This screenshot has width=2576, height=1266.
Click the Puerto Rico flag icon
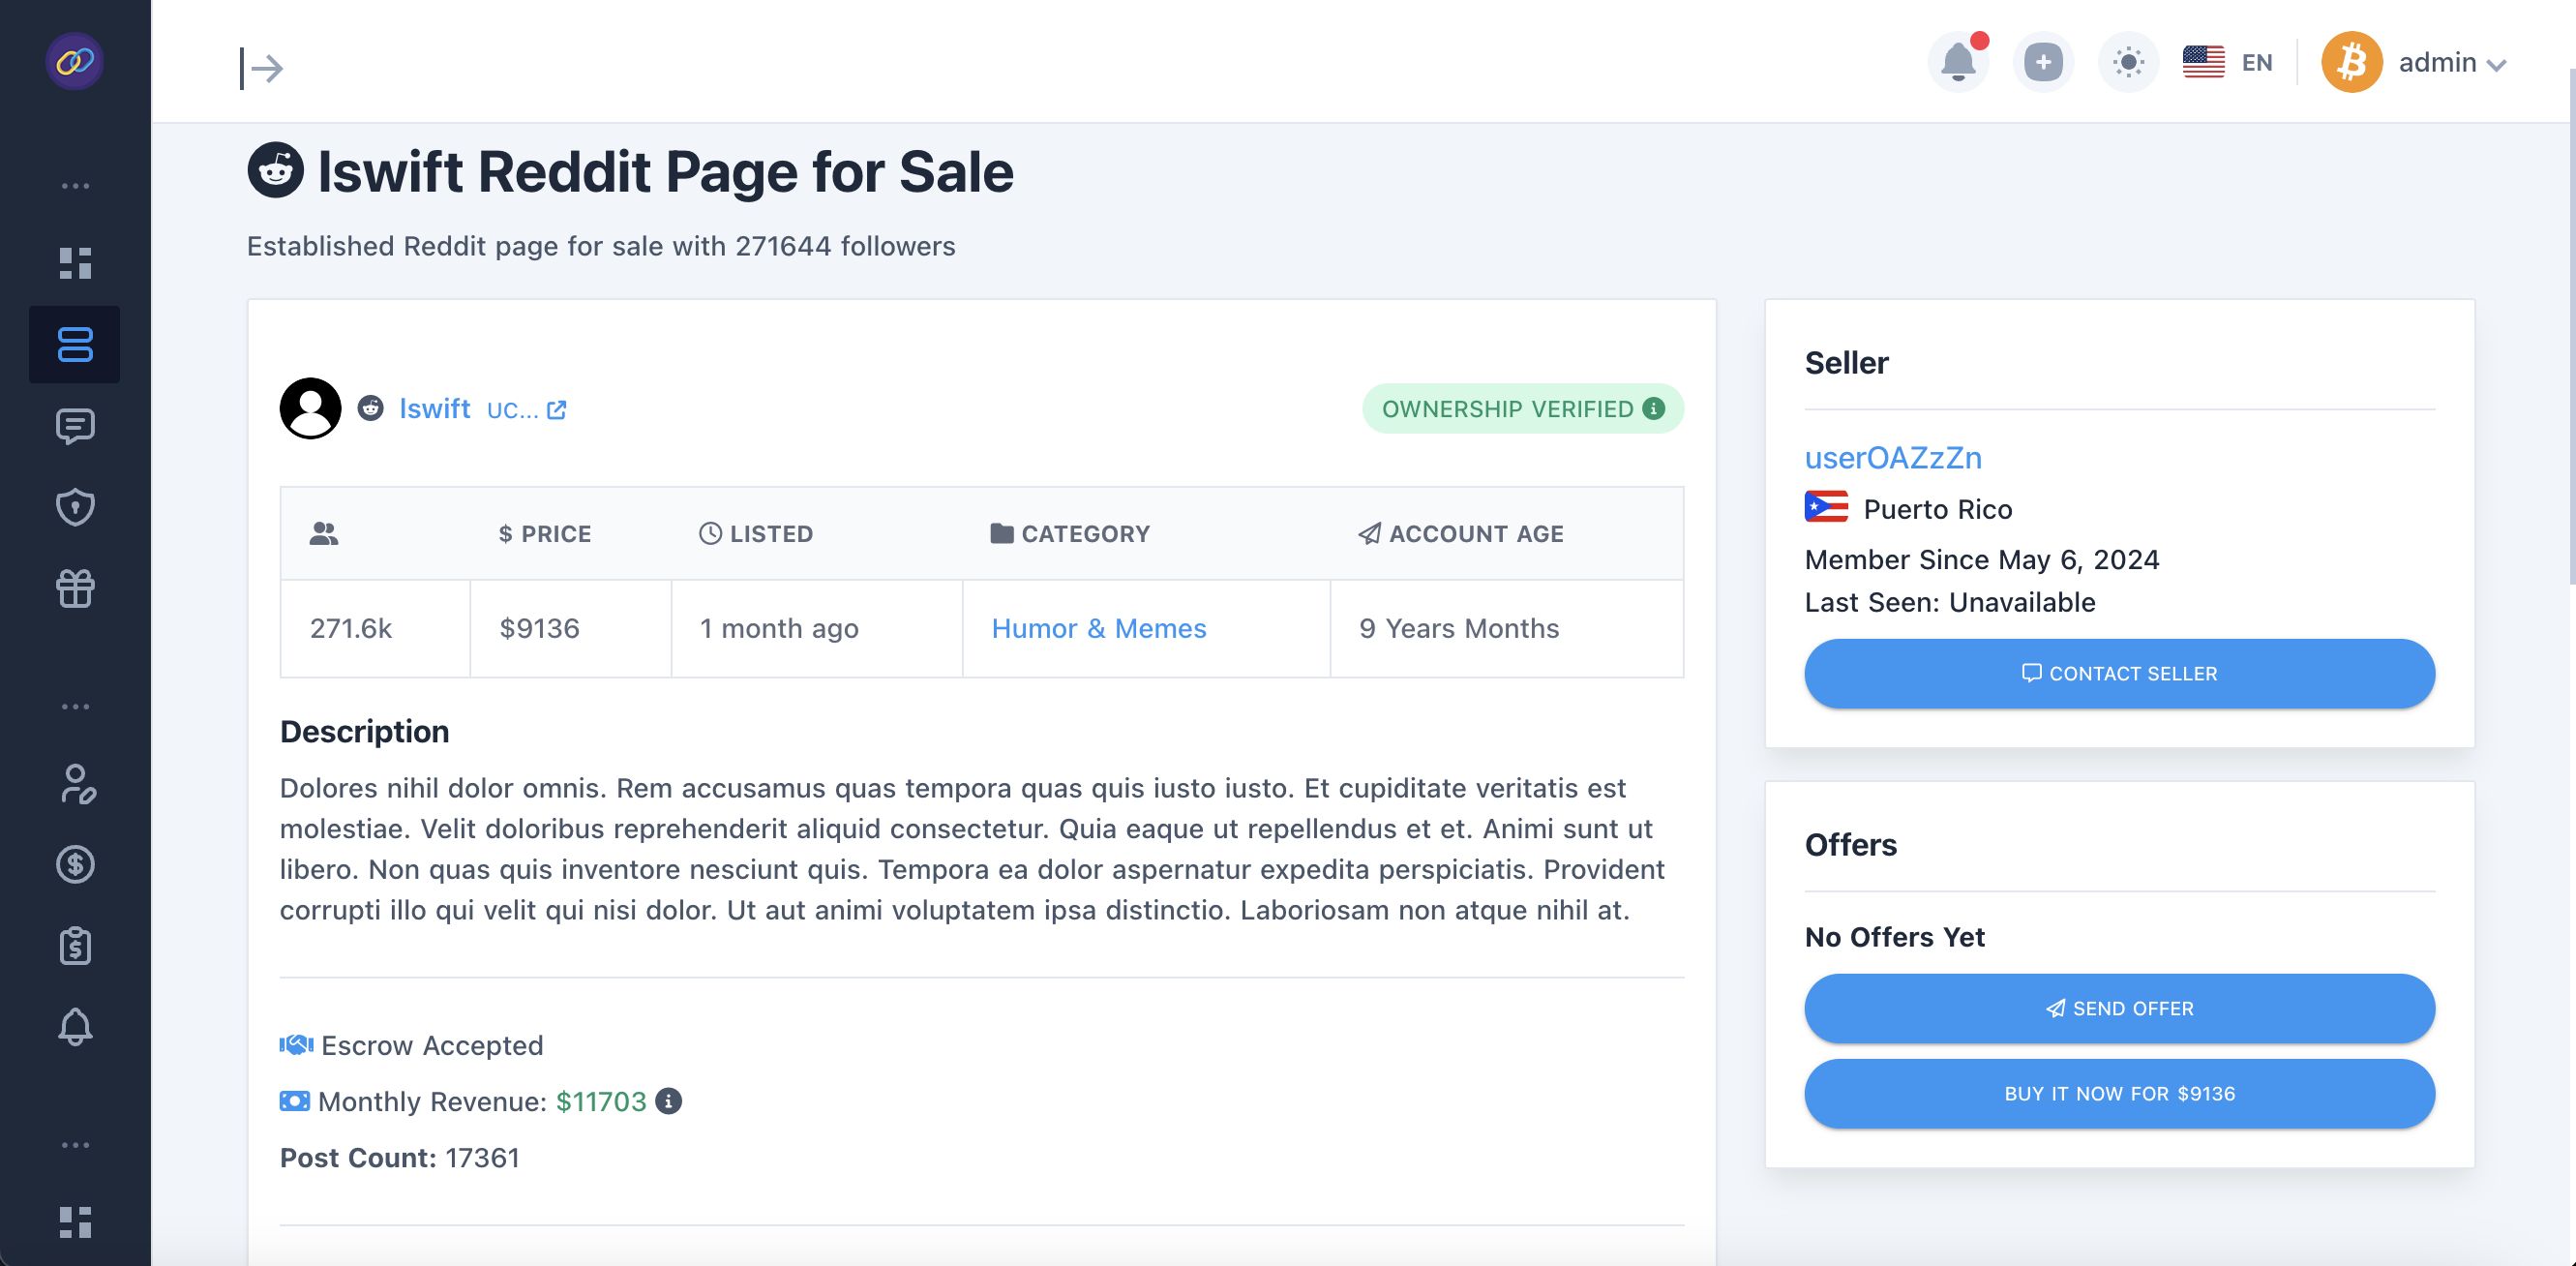tap(1826, 508)
